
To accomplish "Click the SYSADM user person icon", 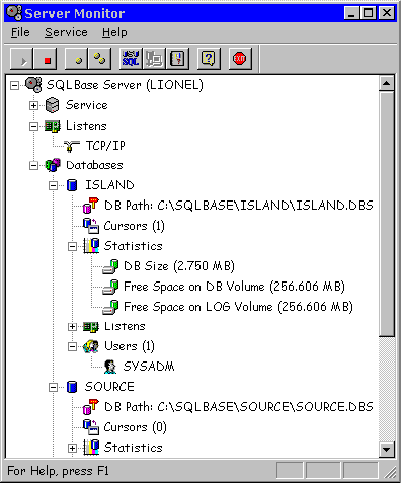I will pos(110,367).
